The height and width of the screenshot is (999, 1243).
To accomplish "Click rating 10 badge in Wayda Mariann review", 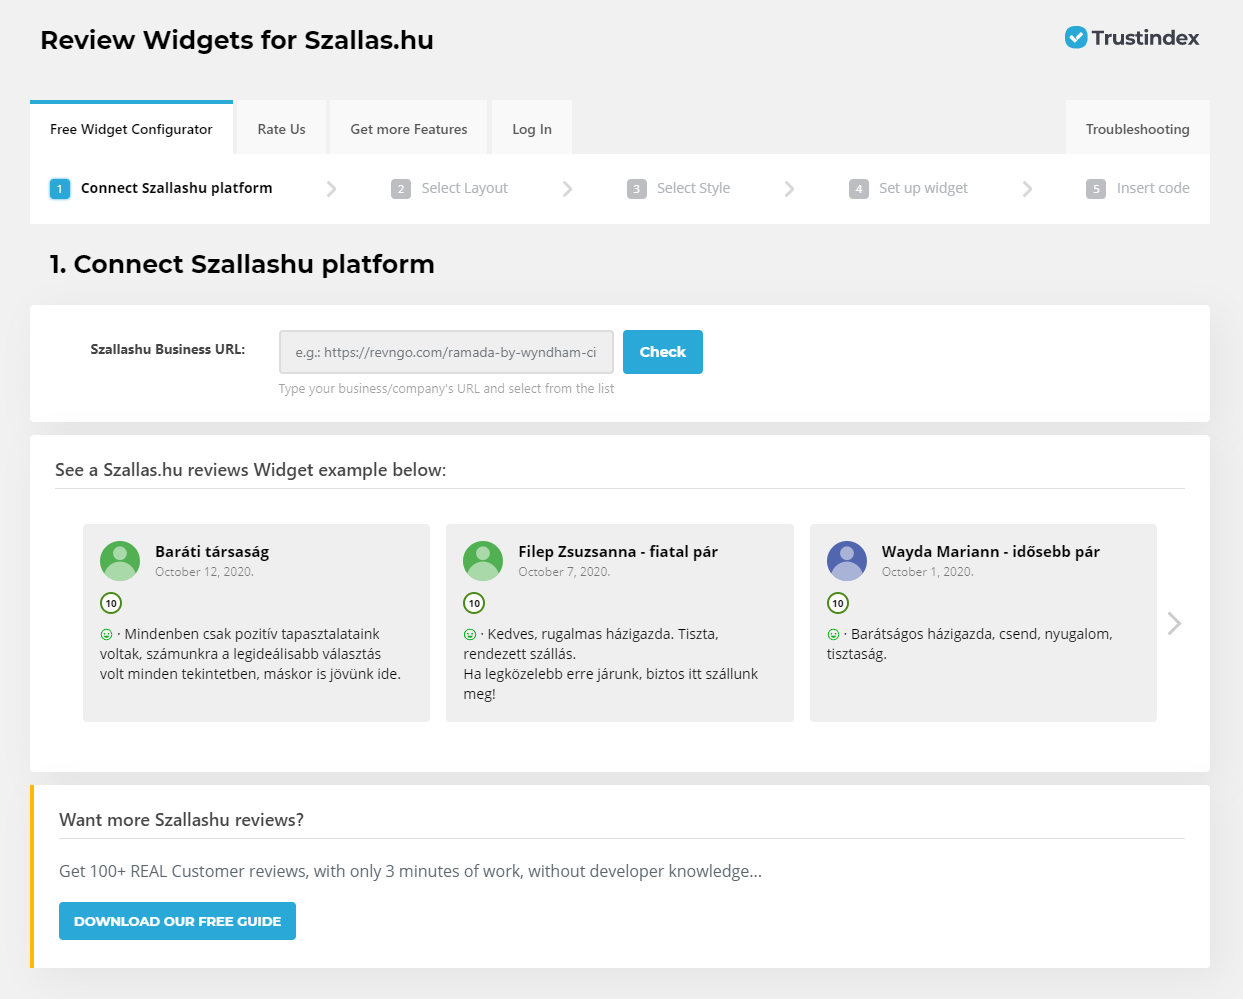I will coord(838,603).
